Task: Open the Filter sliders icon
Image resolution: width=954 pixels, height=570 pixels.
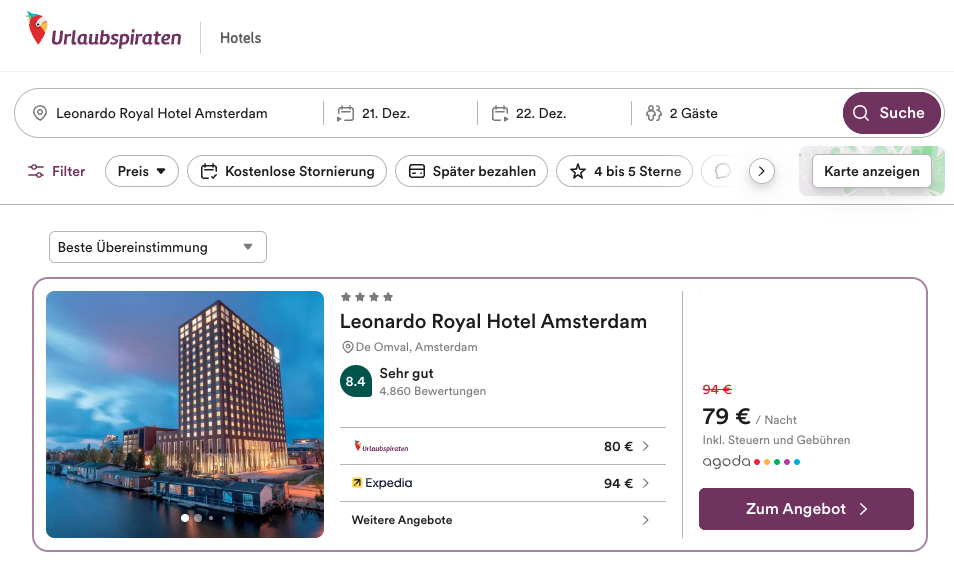Action: click(x=36, y=171)
